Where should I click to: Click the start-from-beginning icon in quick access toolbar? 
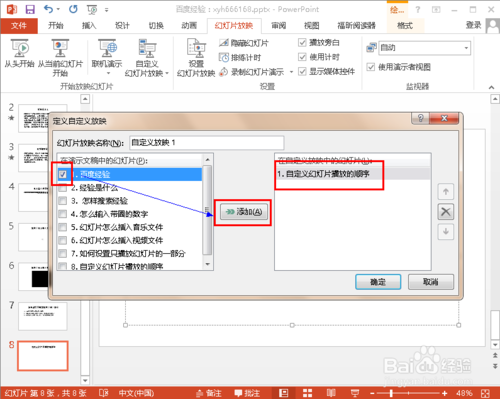(x=92, y=9)
